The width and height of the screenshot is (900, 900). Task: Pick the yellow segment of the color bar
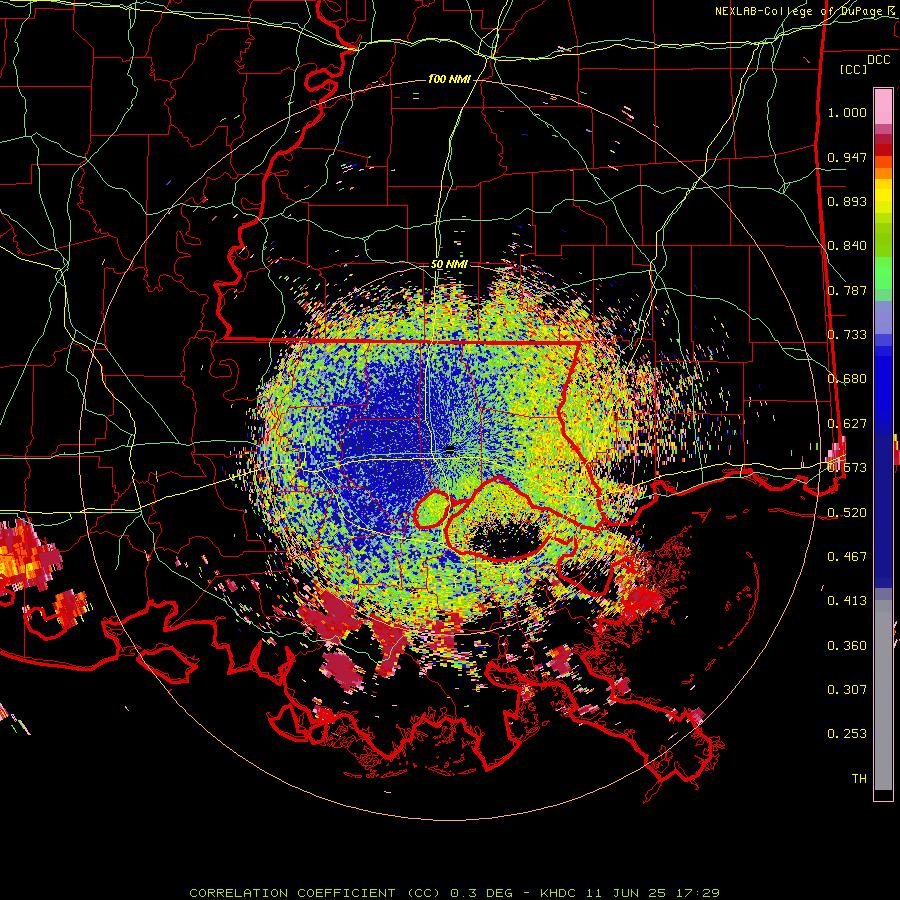click(x=883, y=196)
